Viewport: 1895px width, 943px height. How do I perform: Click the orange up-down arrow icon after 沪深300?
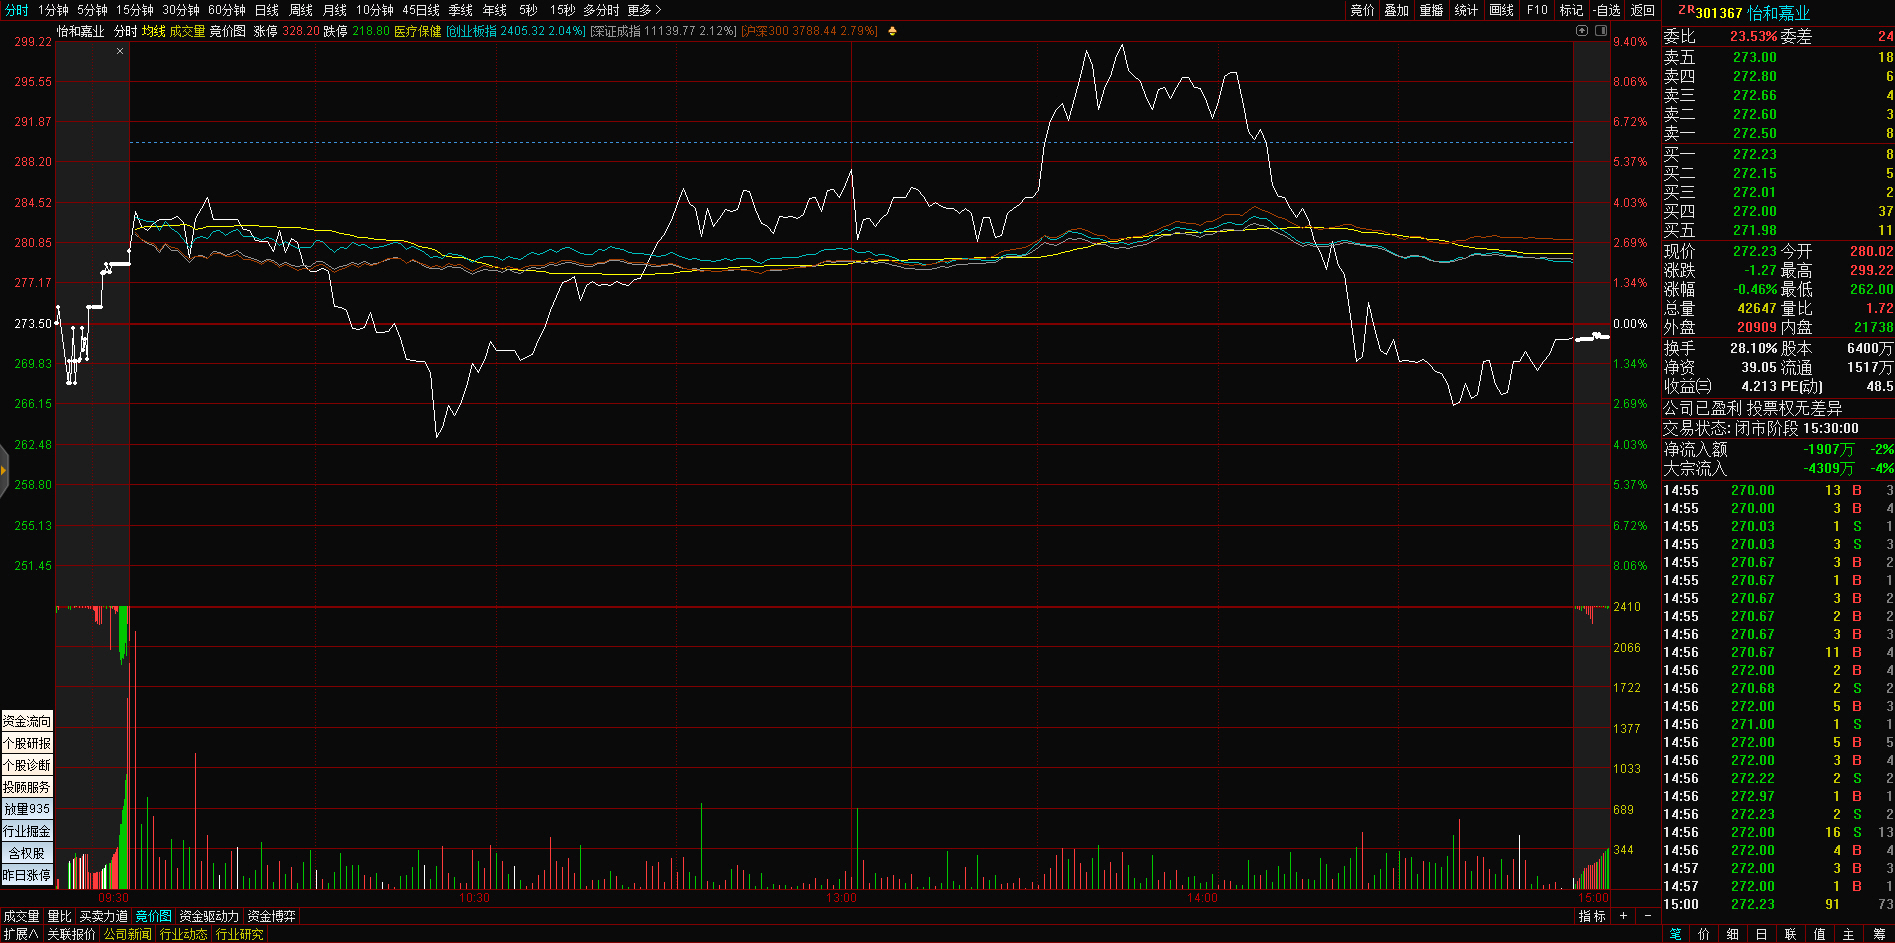coord(892,31)
